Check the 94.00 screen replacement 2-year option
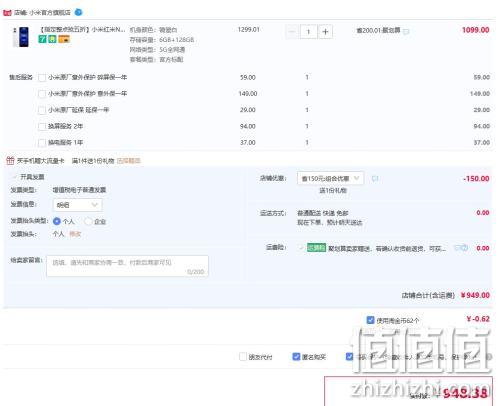 point(42,127)
